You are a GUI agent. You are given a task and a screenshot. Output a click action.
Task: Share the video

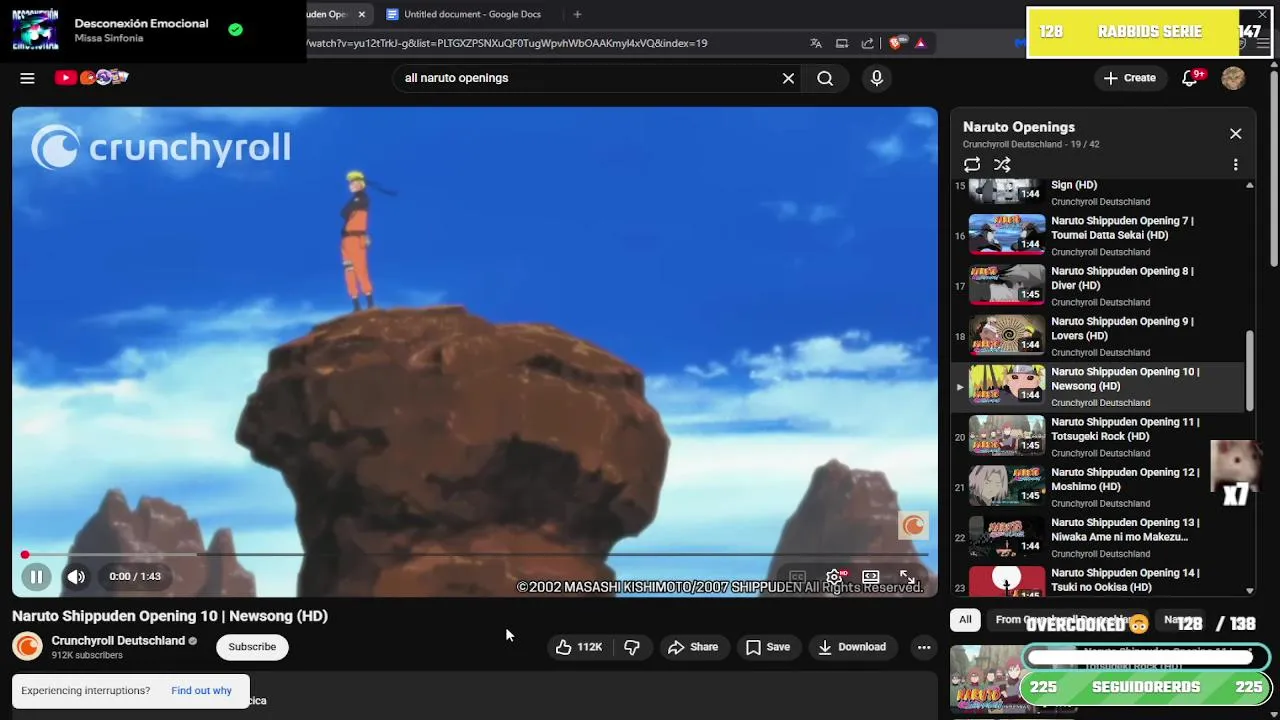[693, 647]
